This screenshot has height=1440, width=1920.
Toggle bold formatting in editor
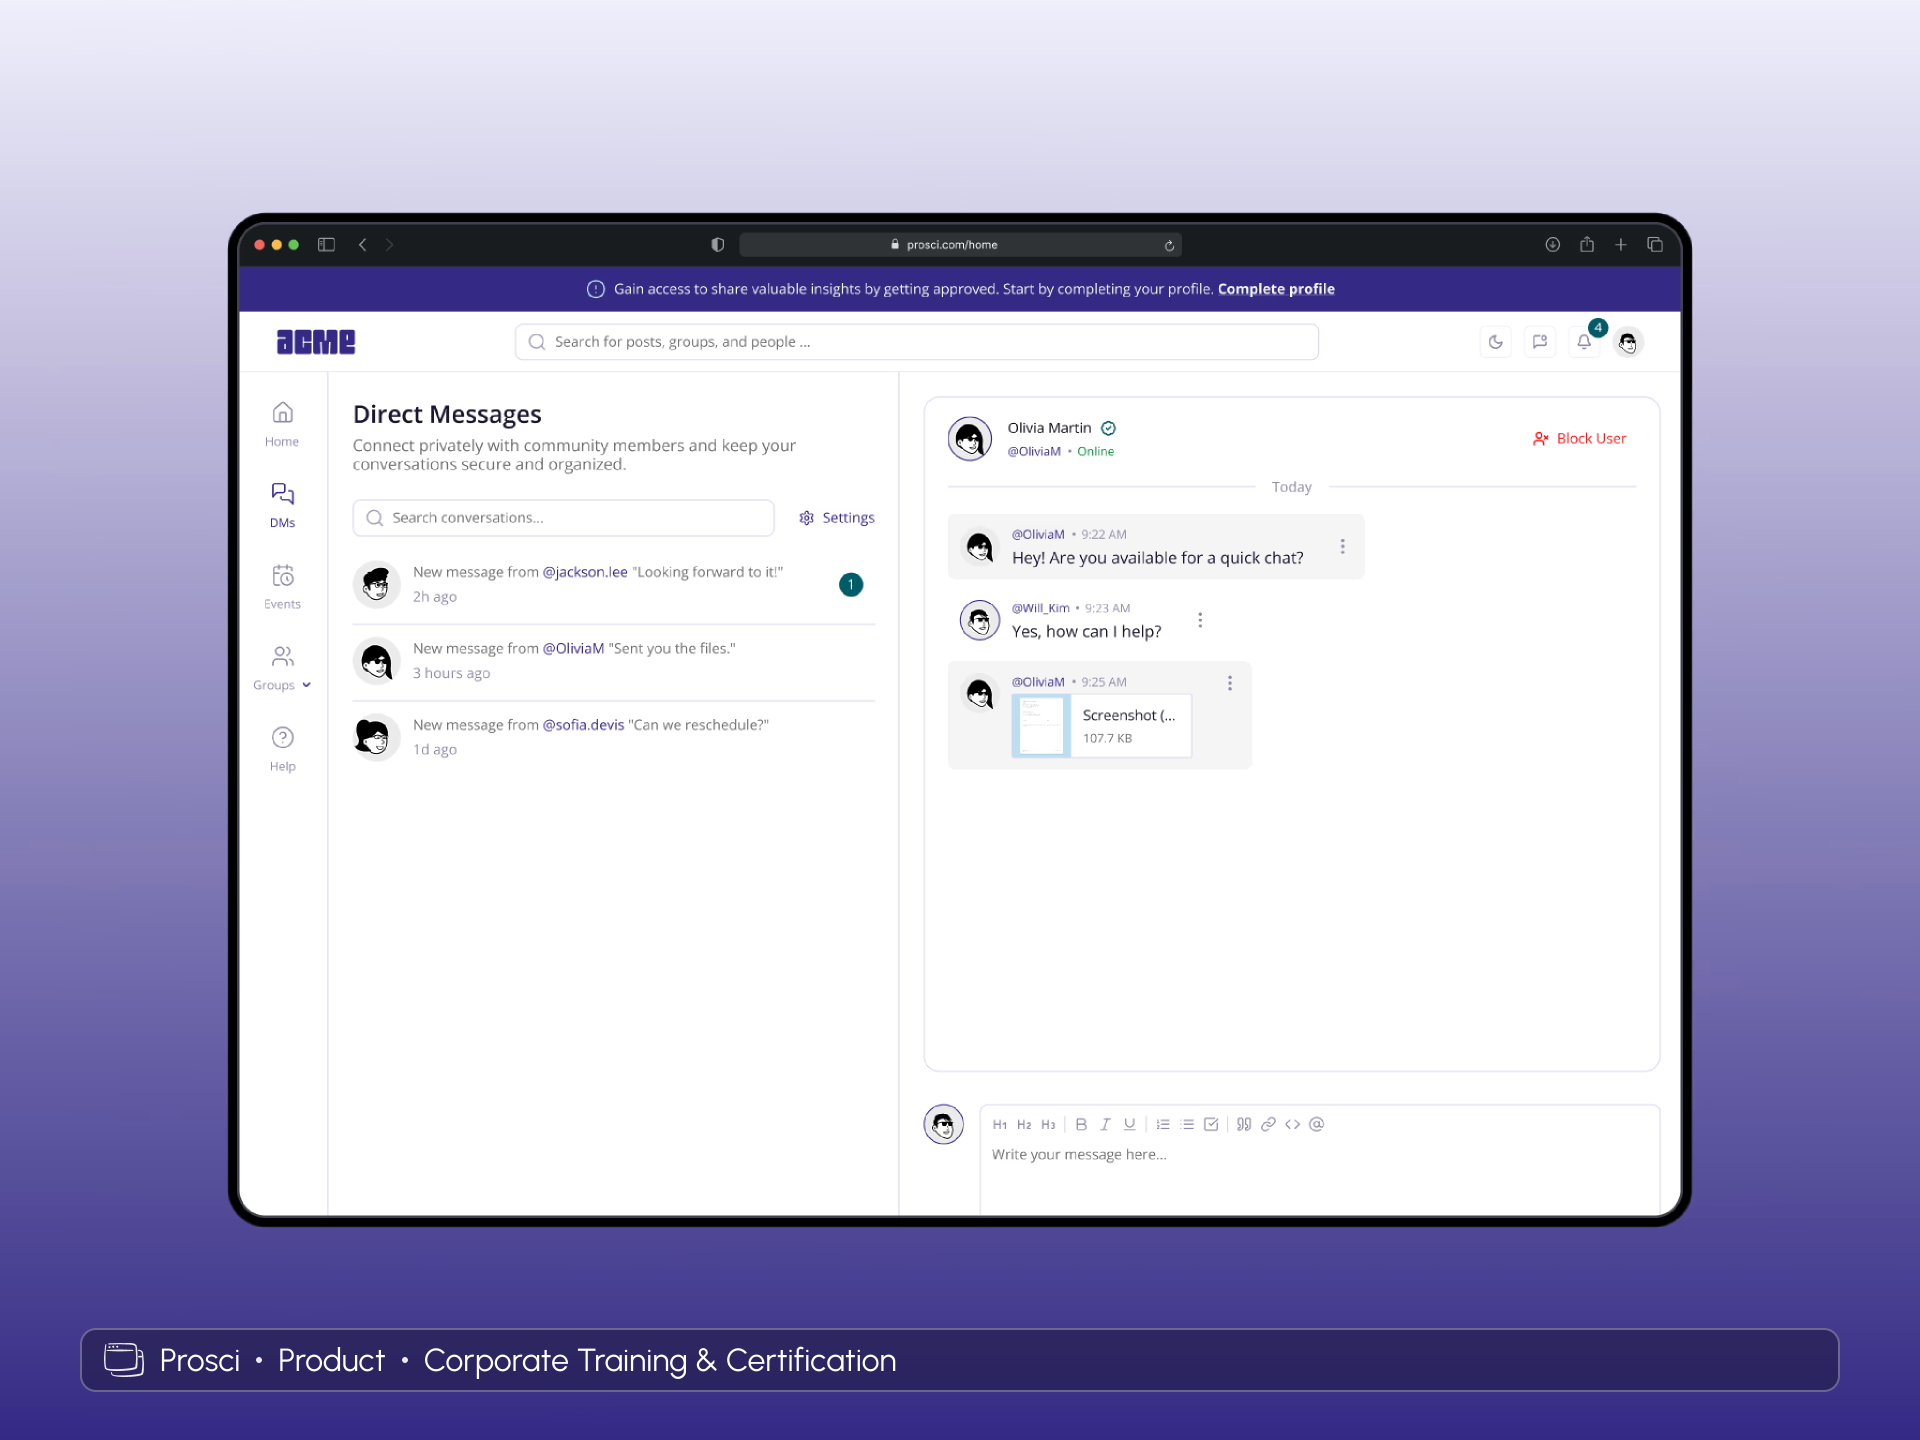coord(1081,1124)
